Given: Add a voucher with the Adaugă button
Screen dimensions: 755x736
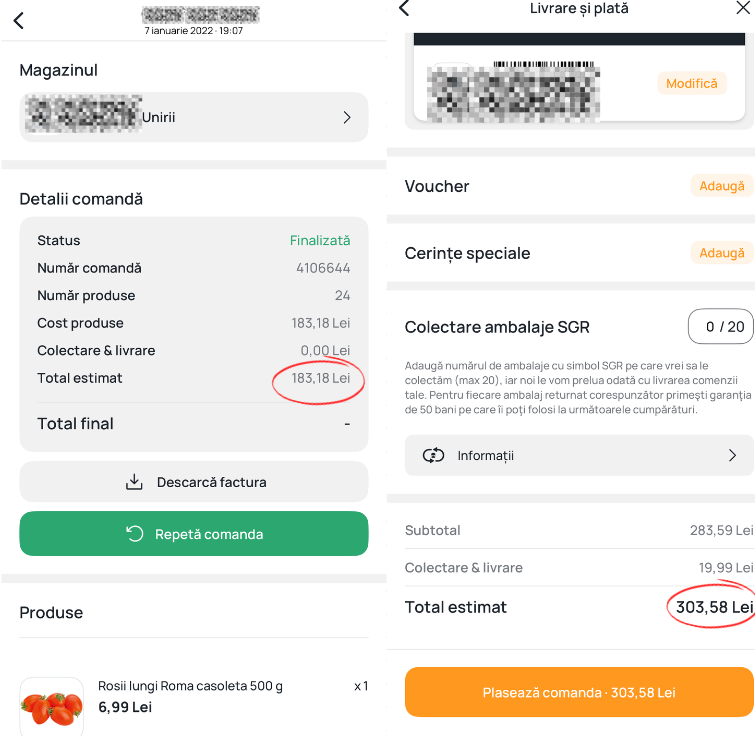Looking at the screenshot, I should 721,186.
